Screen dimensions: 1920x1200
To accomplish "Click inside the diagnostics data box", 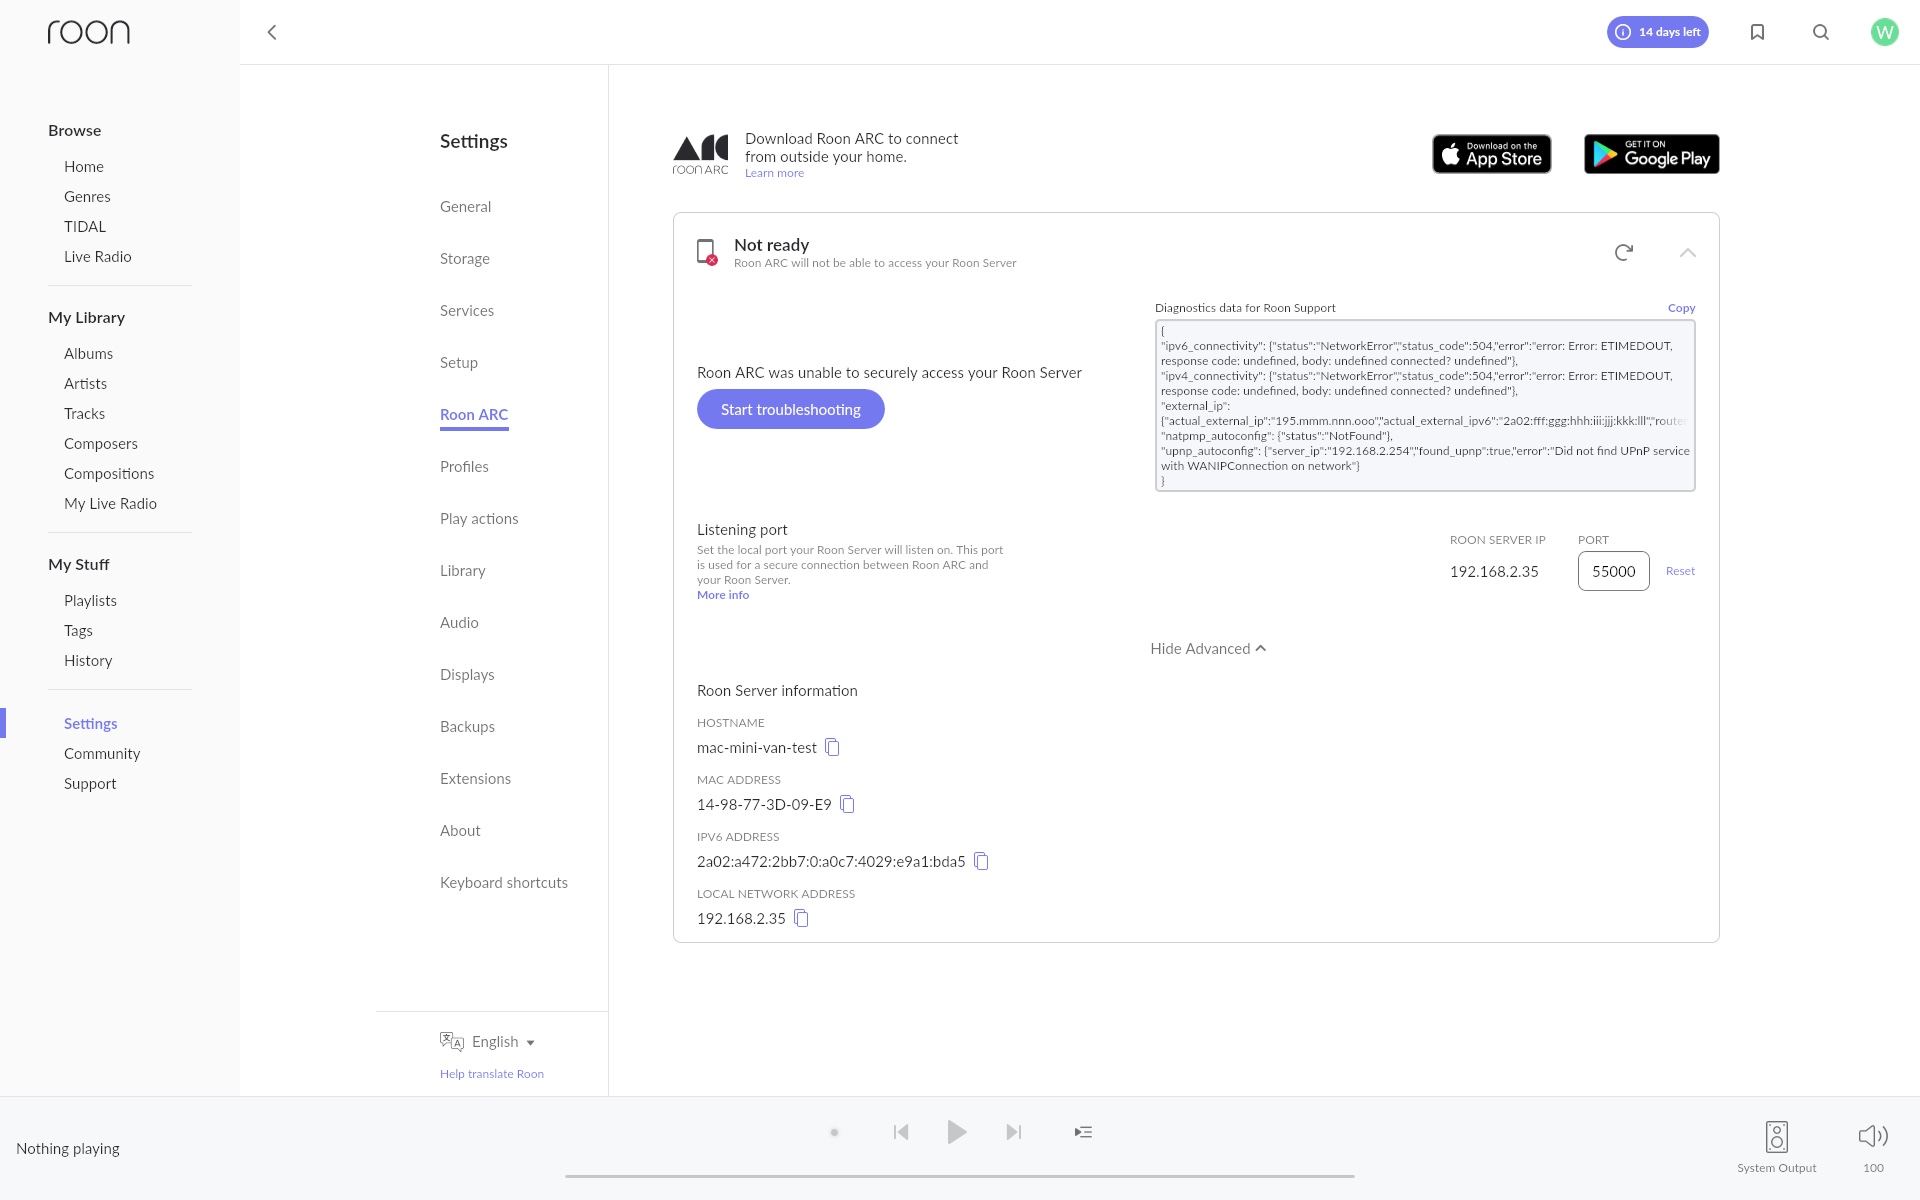I will click(1425, 405).
